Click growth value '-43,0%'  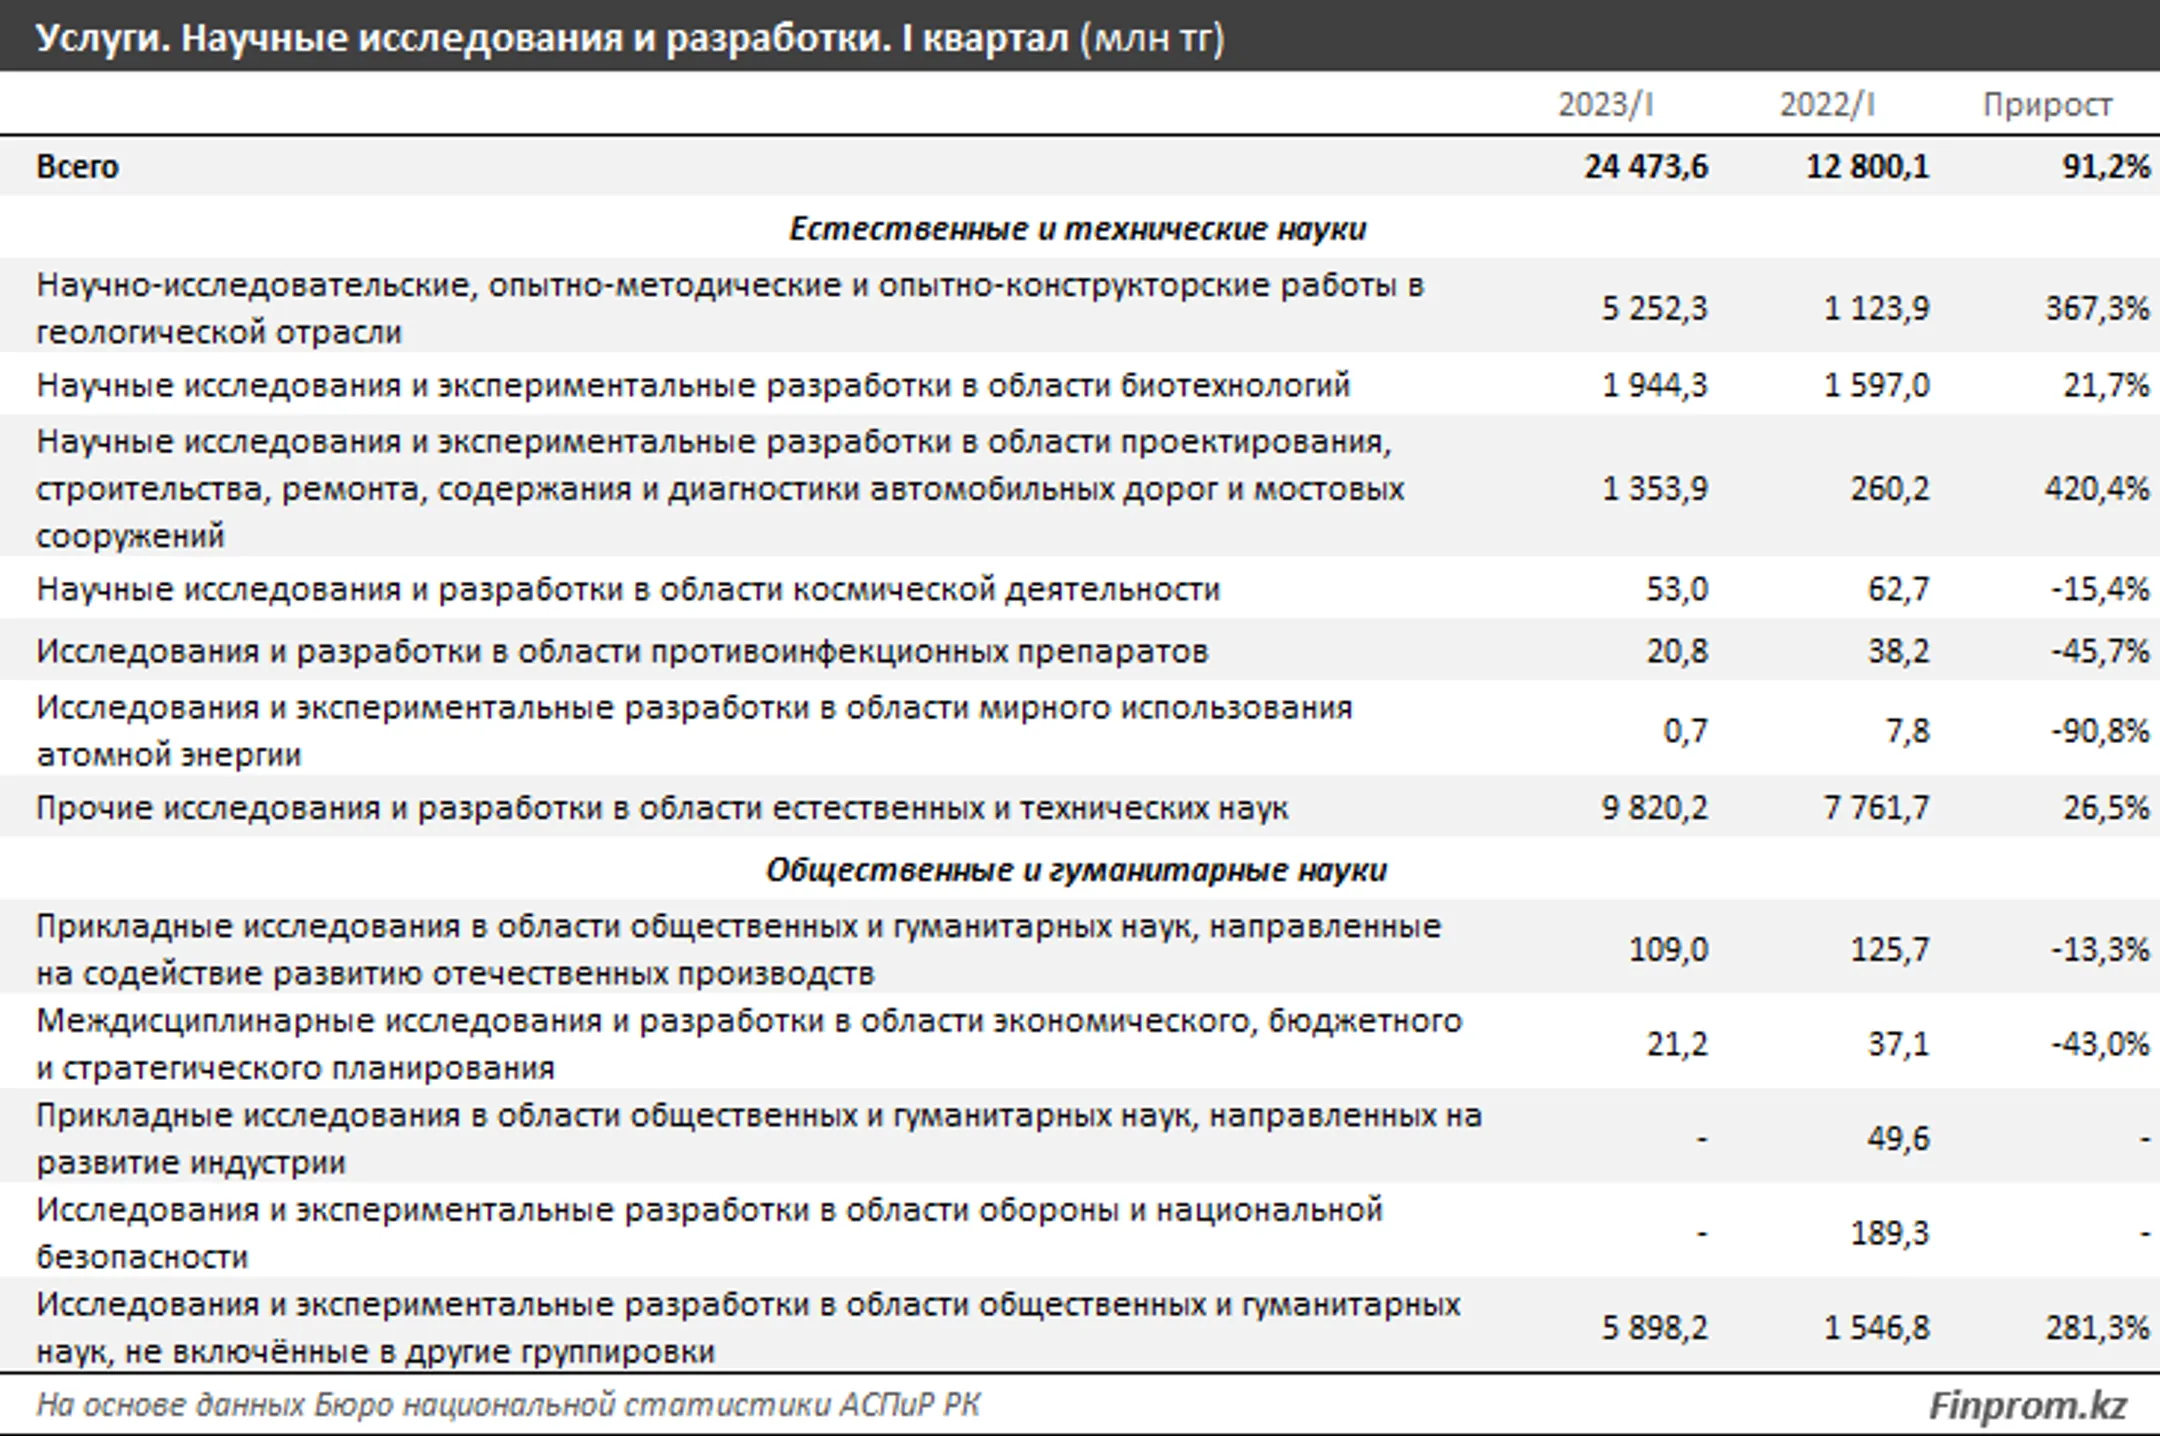(2100, 1044)
